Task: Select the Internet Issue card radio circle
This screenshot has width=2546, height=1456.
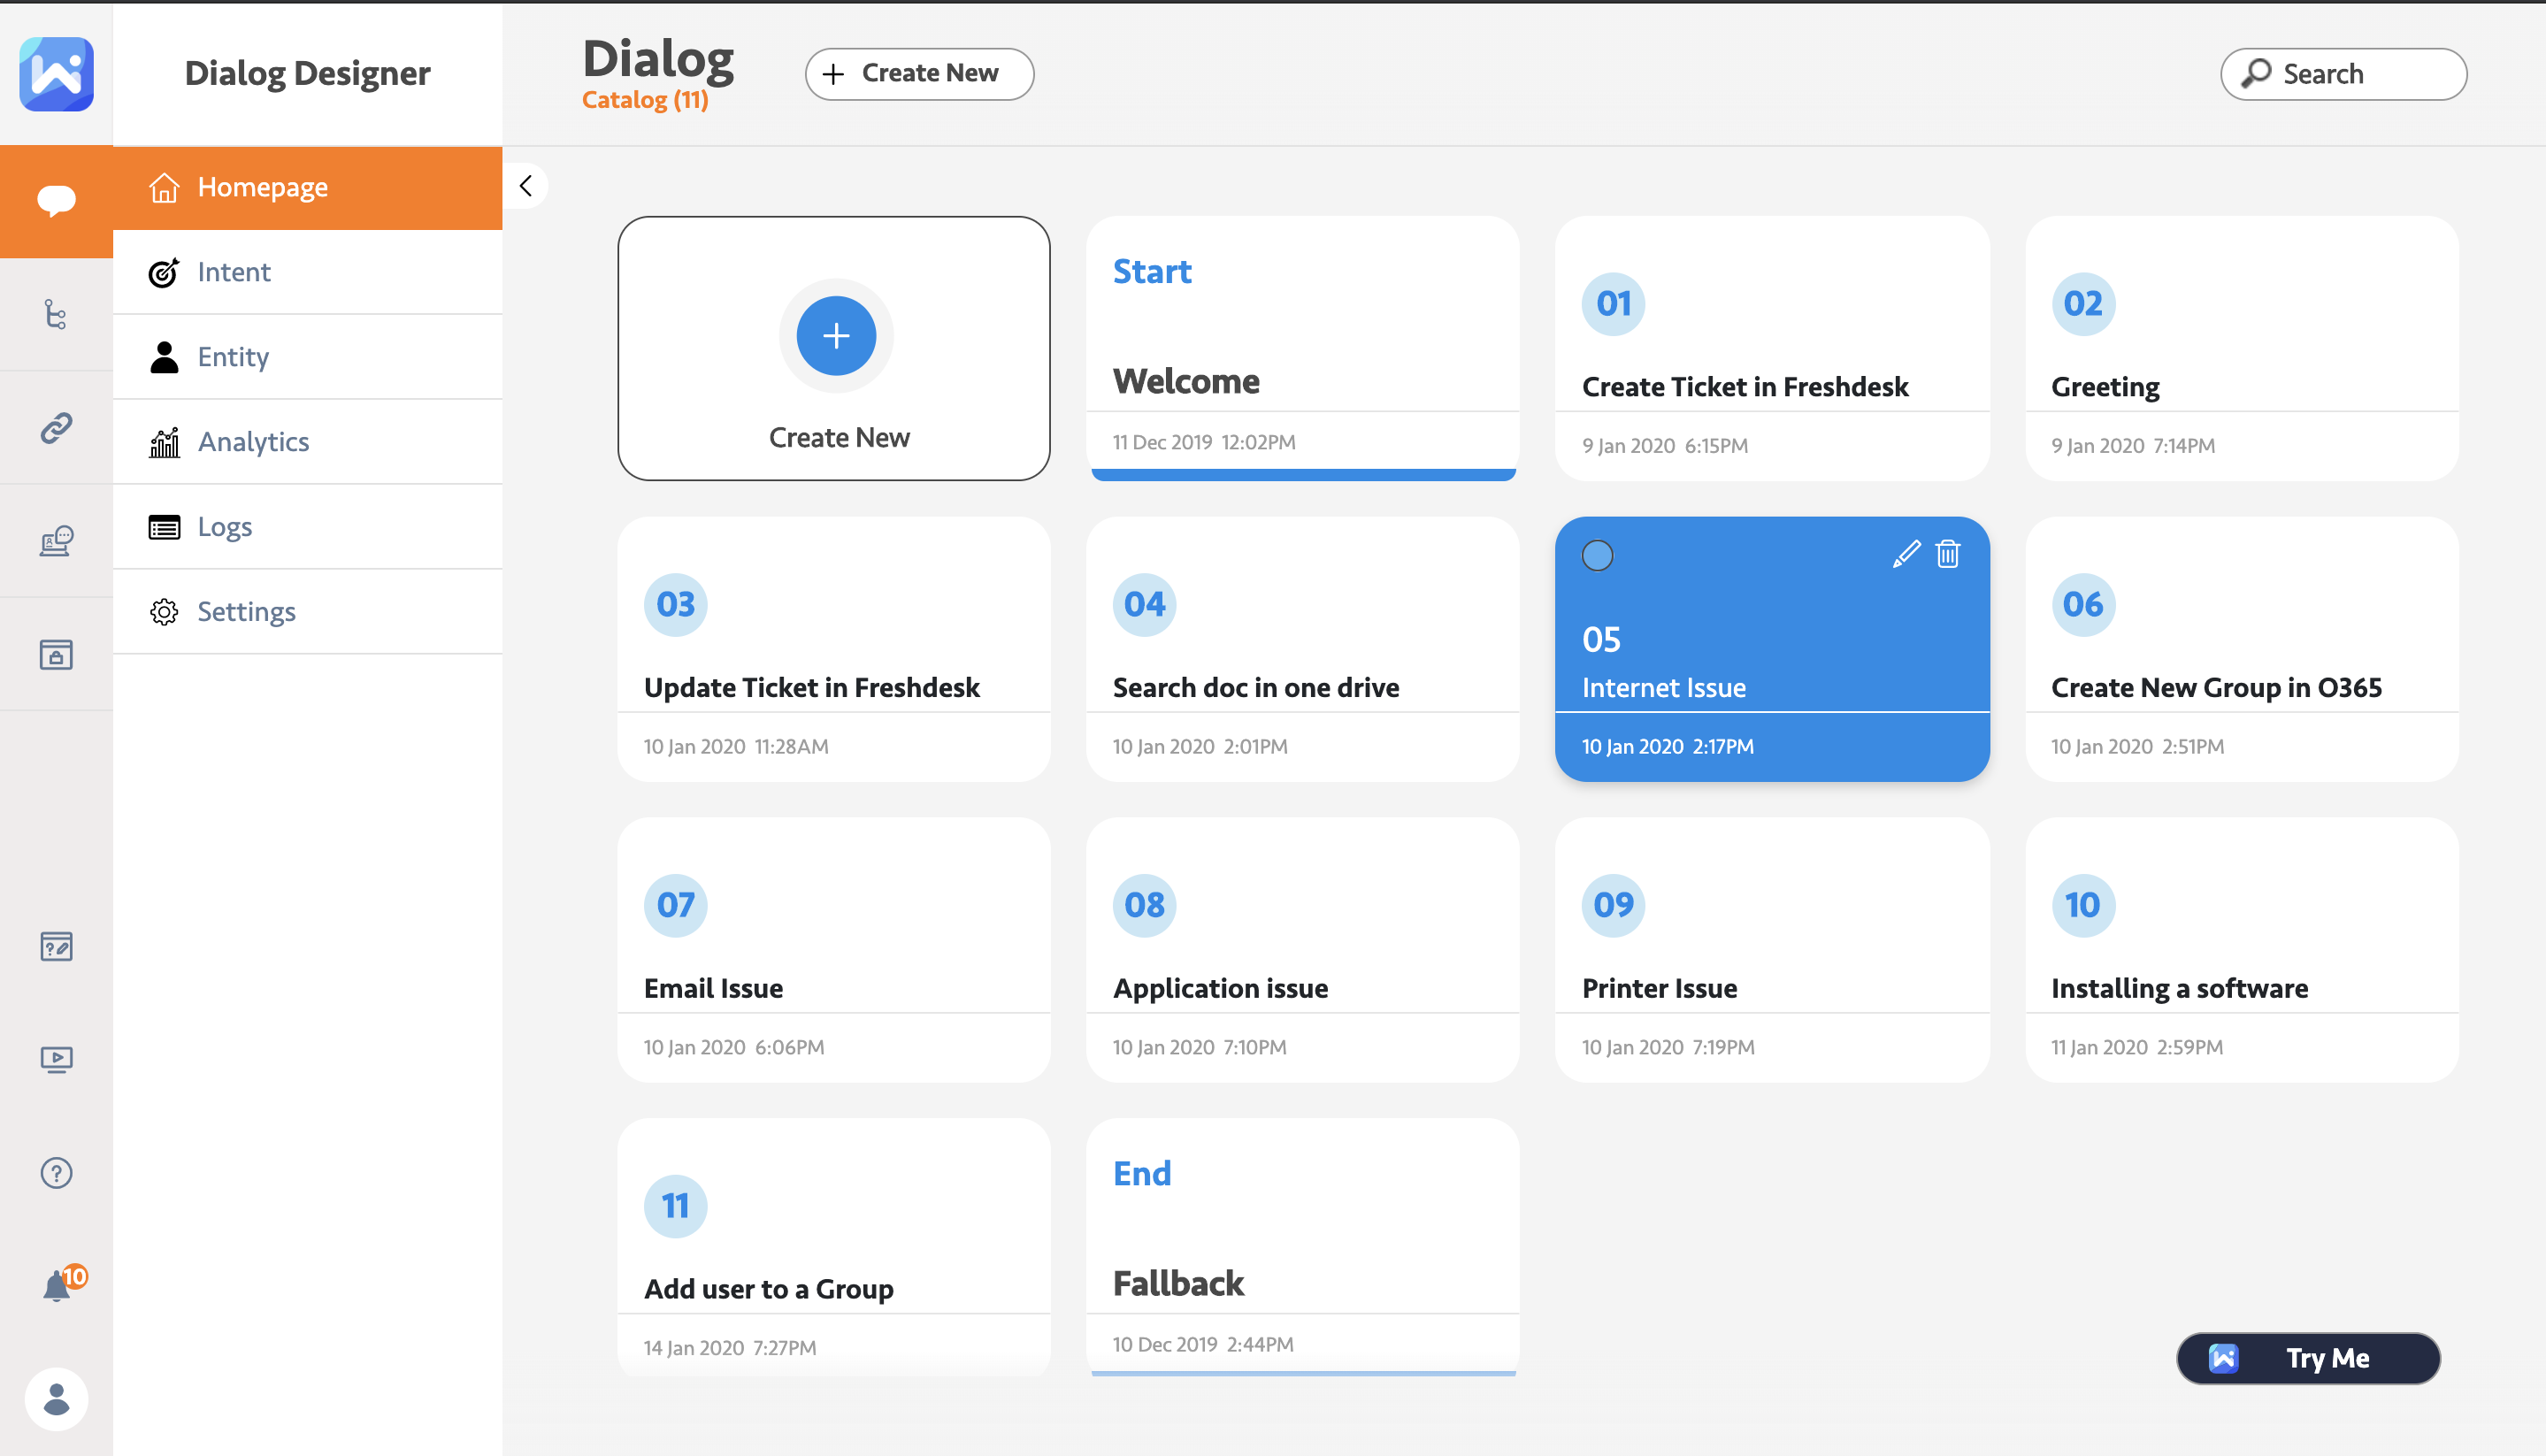Action: 1597,555
